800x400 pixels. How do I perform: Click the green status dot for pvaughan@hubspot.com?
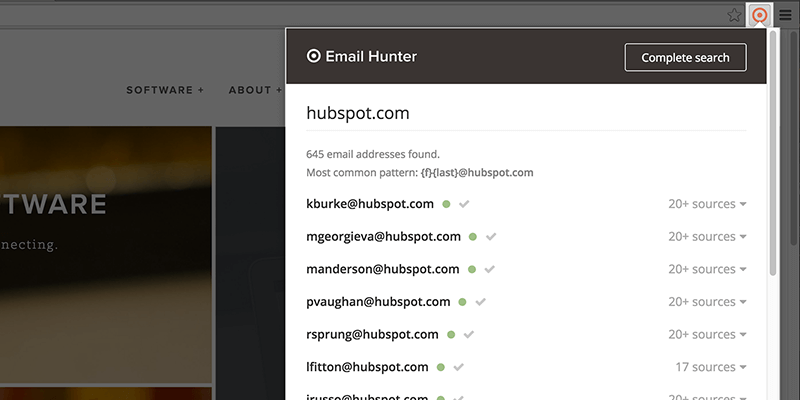click(462, 302)
